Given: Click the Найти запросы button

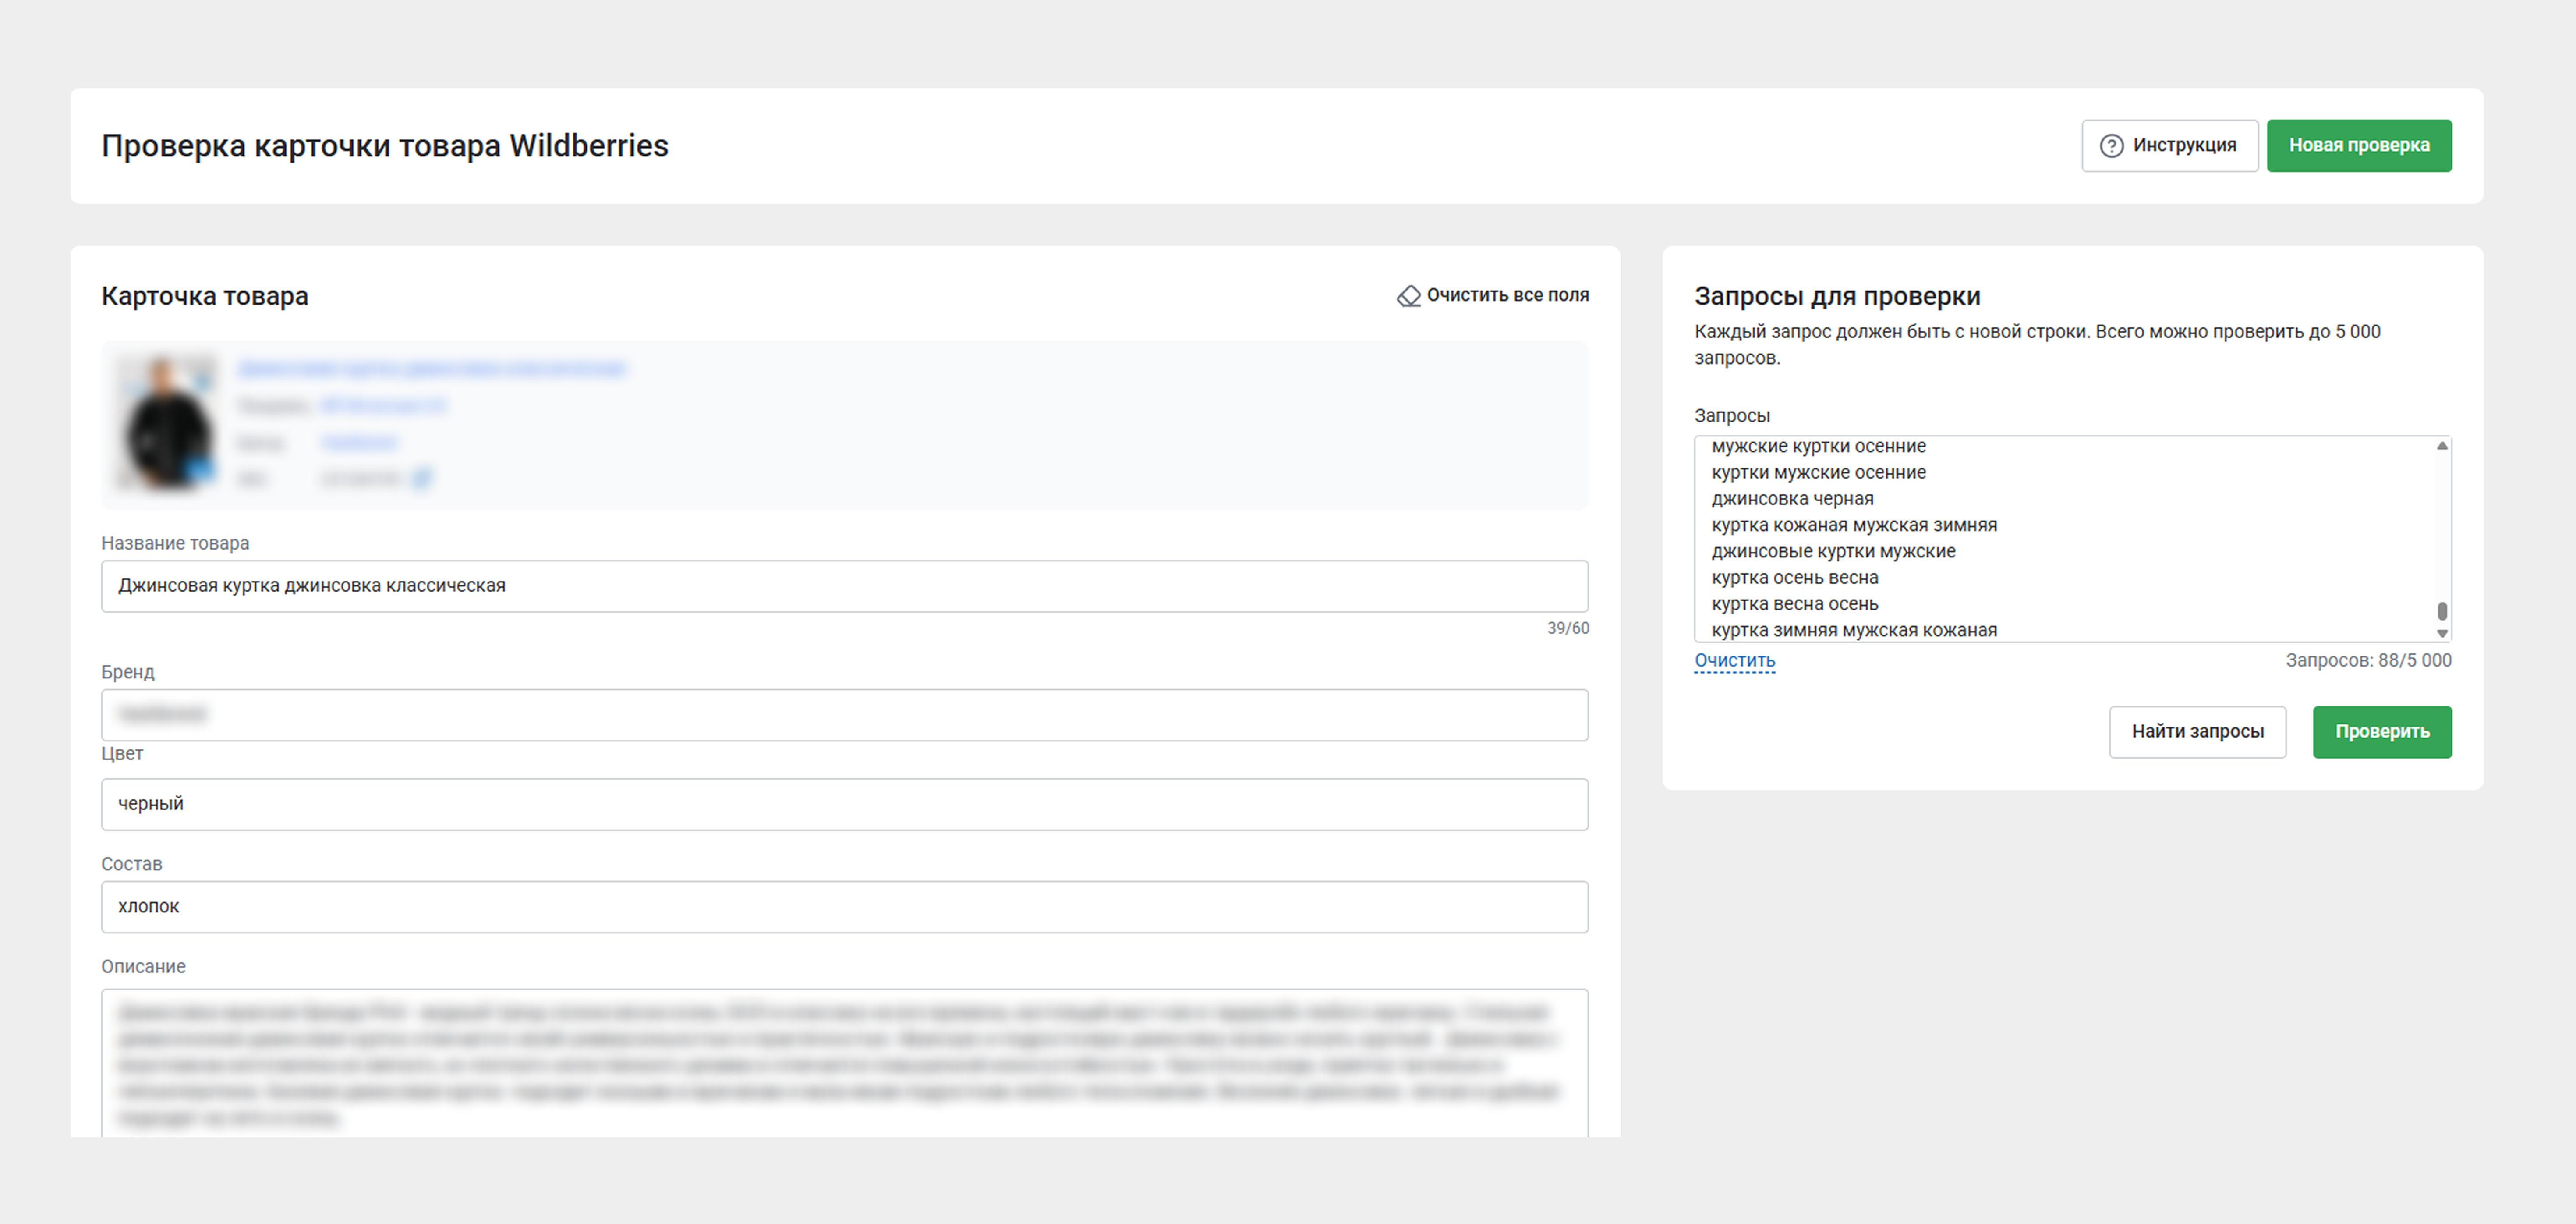Looking at the screenshot, I should tap(2197, 732).
